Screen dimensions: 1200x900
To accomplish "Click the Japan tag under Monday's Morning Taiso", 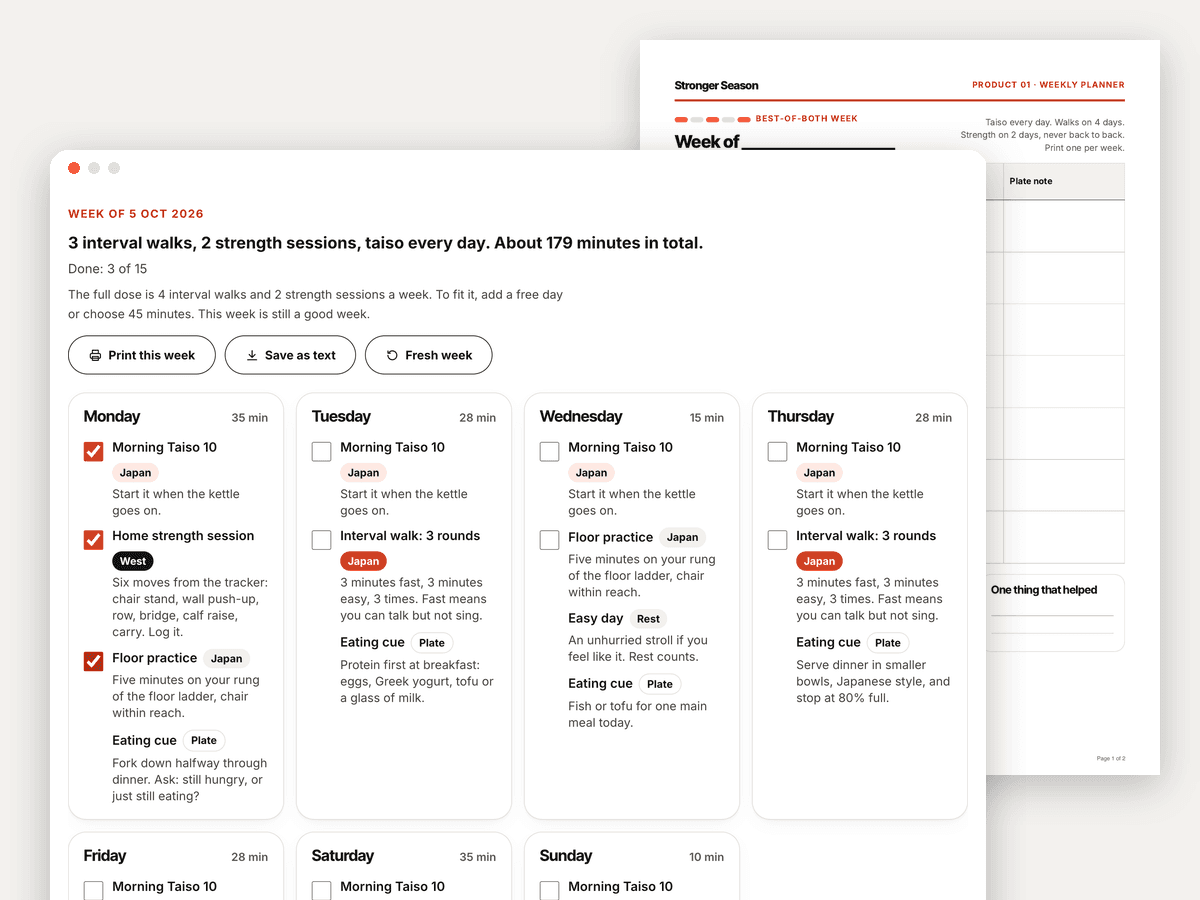I will (x=135, y=473).
